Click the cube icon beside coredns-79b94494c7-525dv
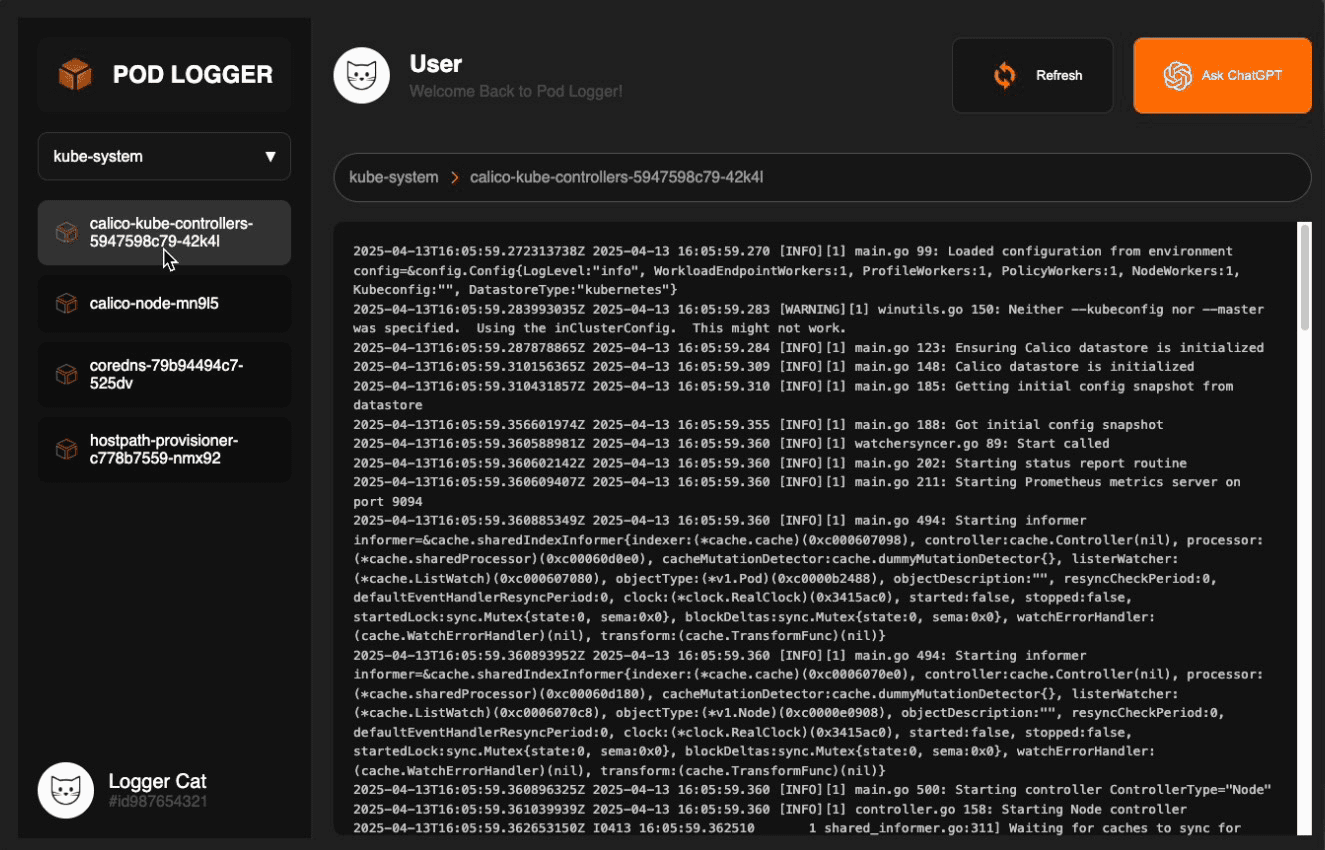The height and width of the screenshot is (850, 1325). pos(66,374)
